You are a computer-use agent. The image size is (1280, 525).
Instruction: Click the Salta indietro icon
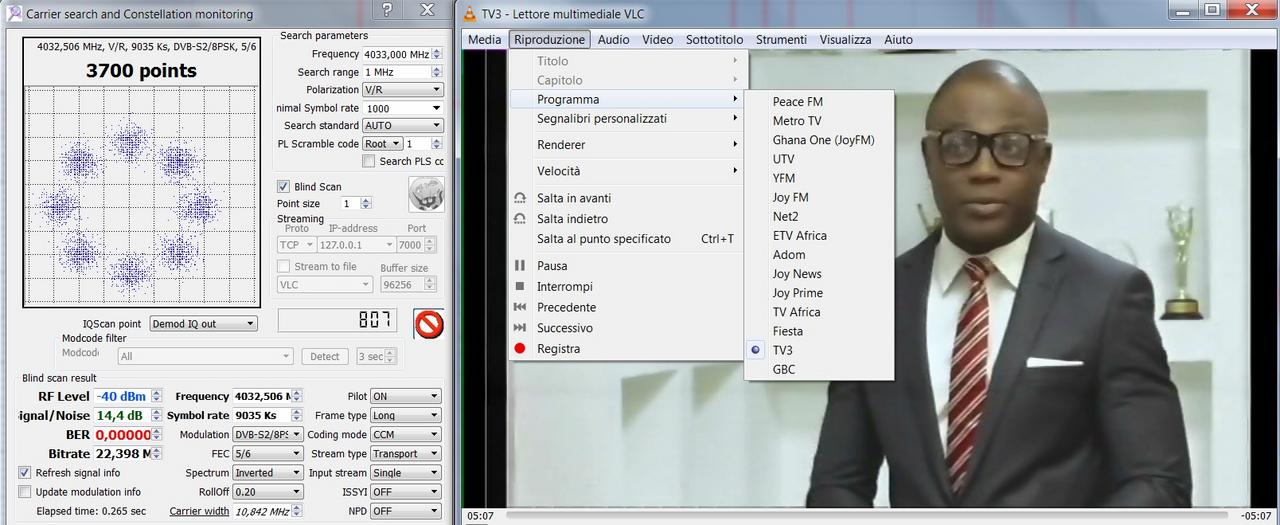[x=519, y=219]
